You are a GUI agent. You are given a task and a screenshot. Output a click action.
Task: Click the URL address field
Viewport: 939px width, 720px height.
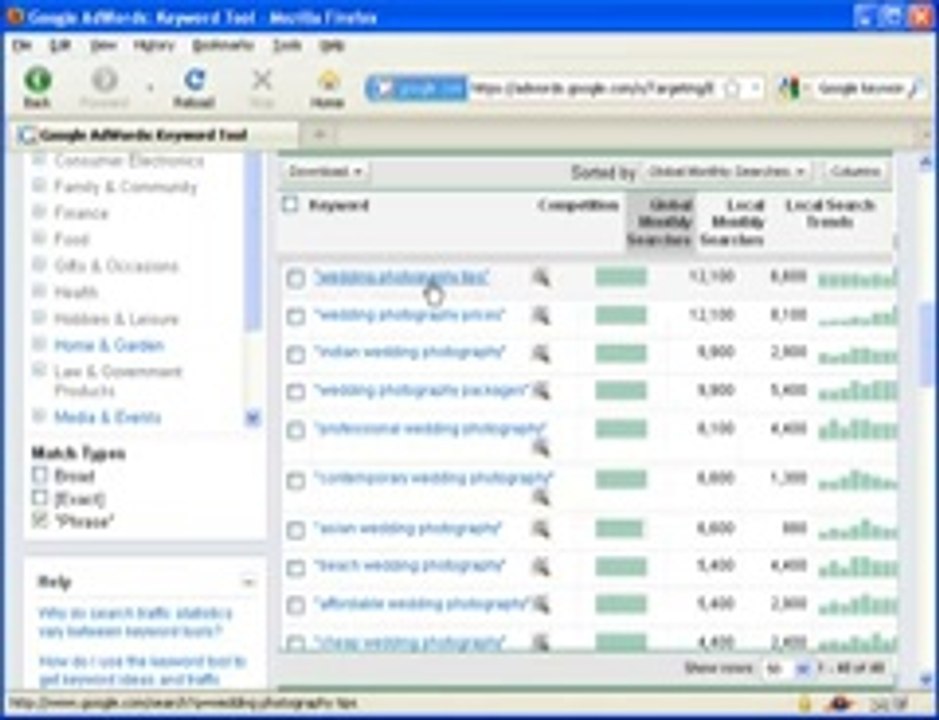pos(593,89)
